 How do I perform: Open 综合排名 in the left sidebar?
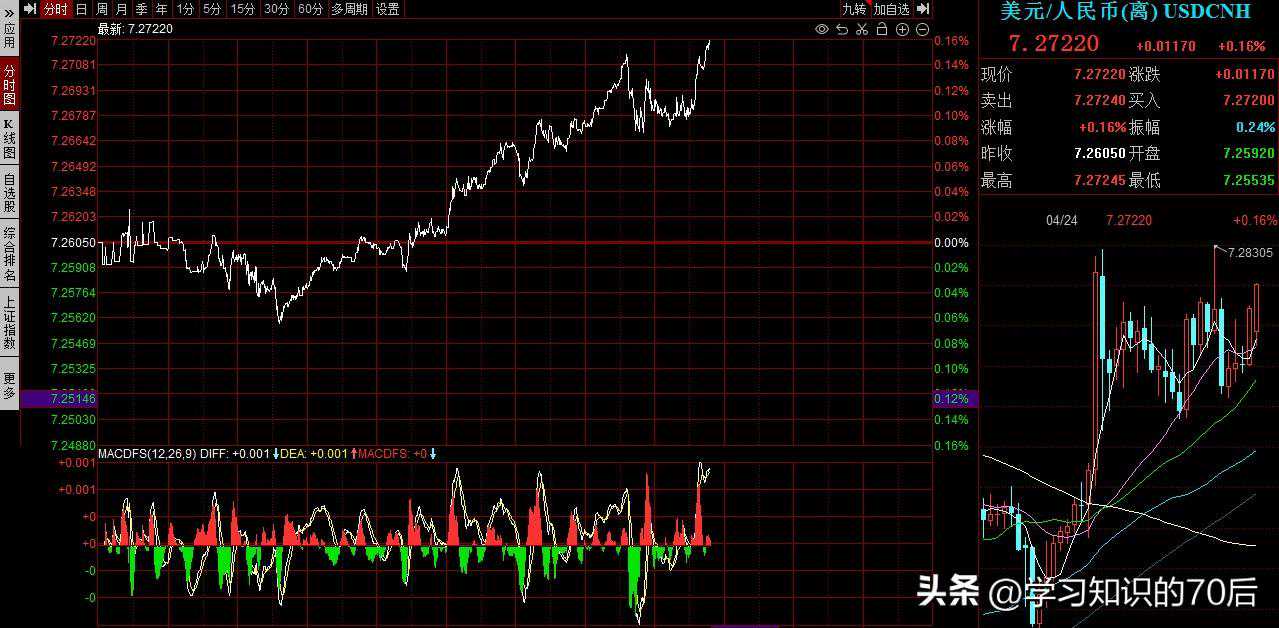9,254
